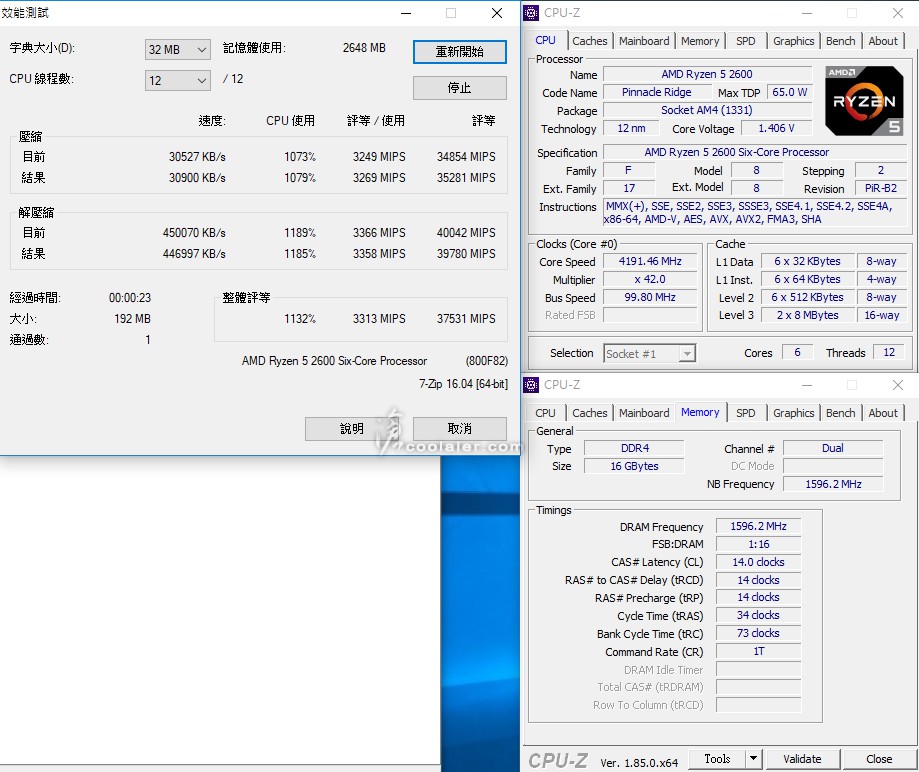Expand the arrow next to the Tools button

(x=753, y=759)
